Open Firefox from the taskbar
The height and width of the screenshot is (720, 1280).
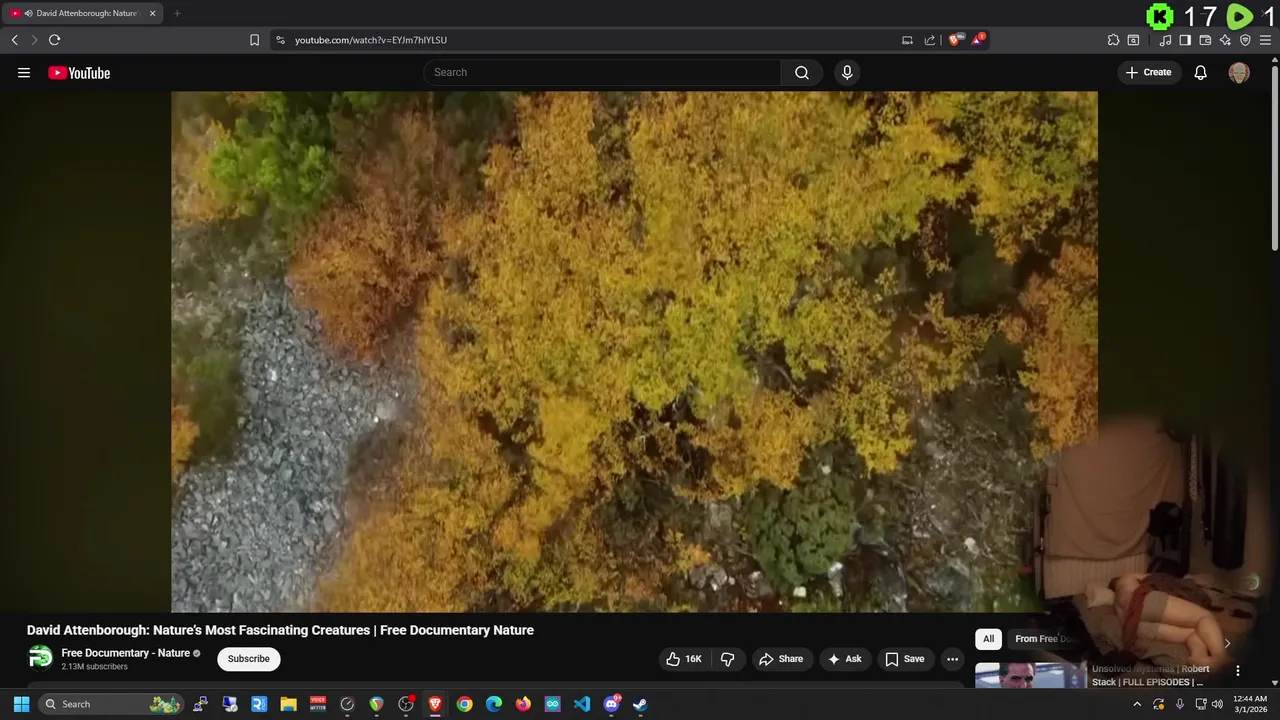[523, 704]
